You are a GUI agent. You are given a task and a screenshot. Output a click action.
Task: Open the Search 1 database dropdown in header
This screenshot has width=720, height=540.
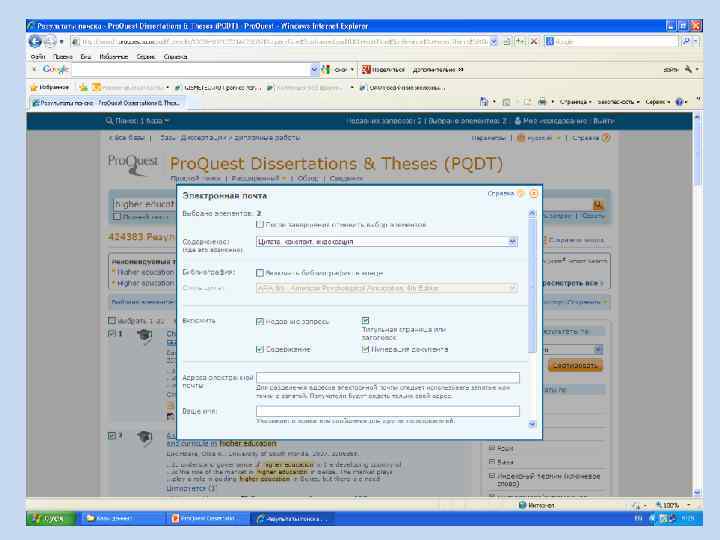click(x=137, y=121)
